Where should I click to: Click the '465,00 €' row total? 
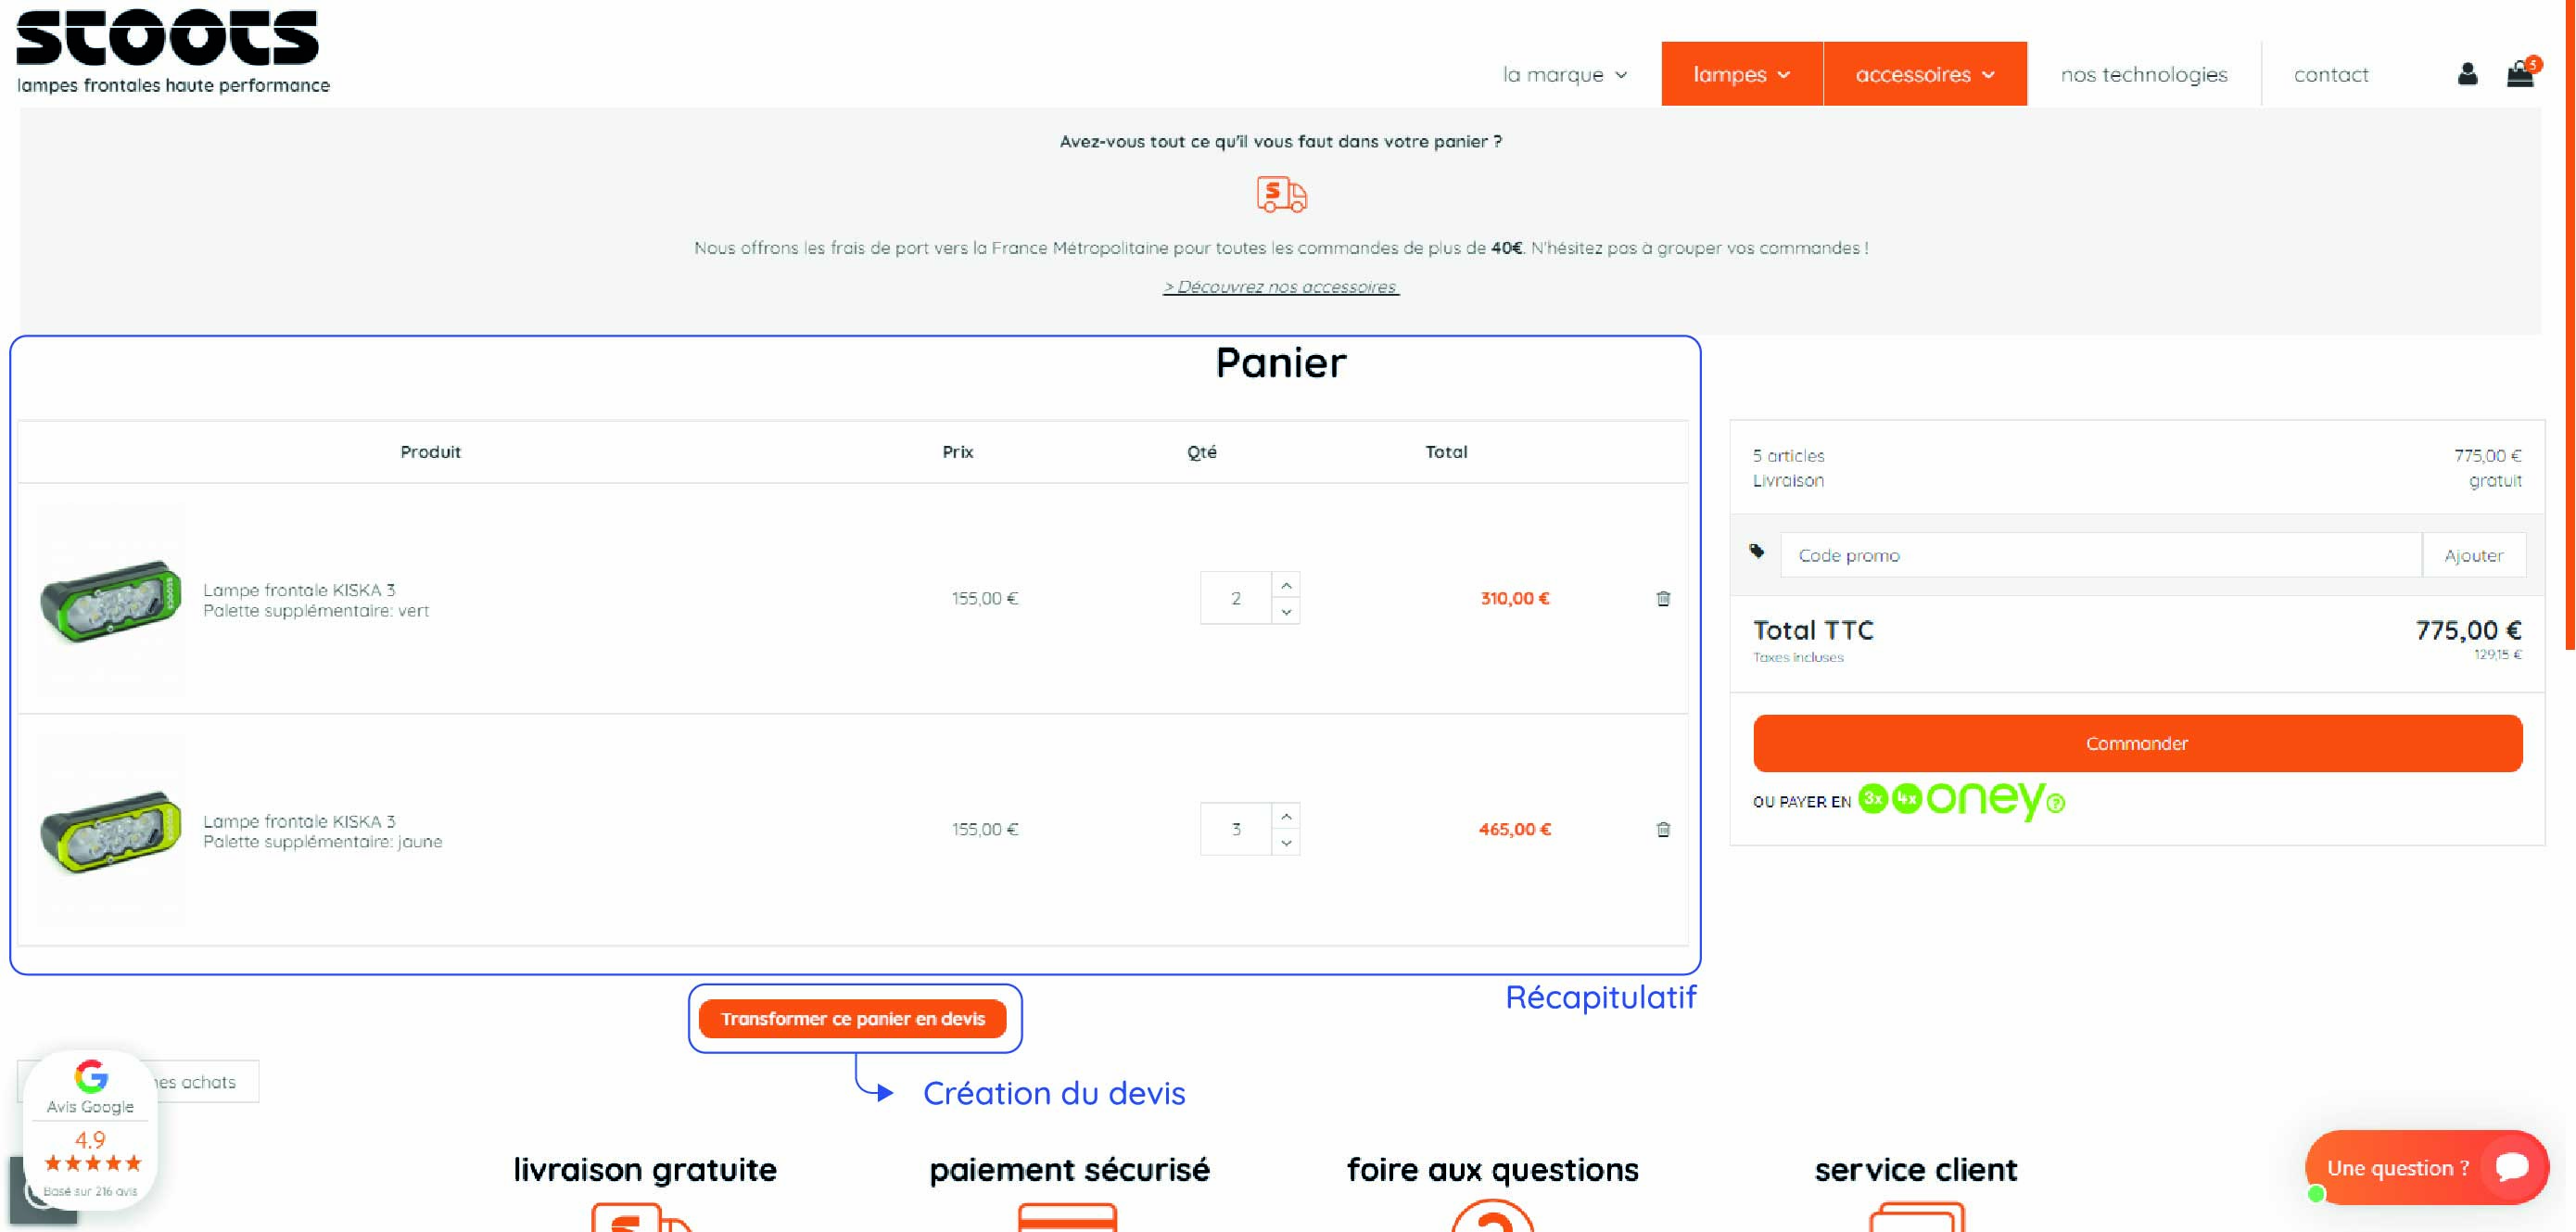(x=1515, y=829)
